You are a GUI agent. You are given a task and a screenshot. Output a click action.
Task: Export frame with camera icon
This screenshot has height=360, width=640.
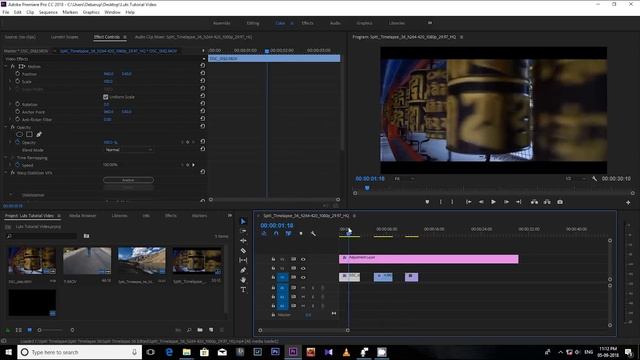[x=560, y=202]
